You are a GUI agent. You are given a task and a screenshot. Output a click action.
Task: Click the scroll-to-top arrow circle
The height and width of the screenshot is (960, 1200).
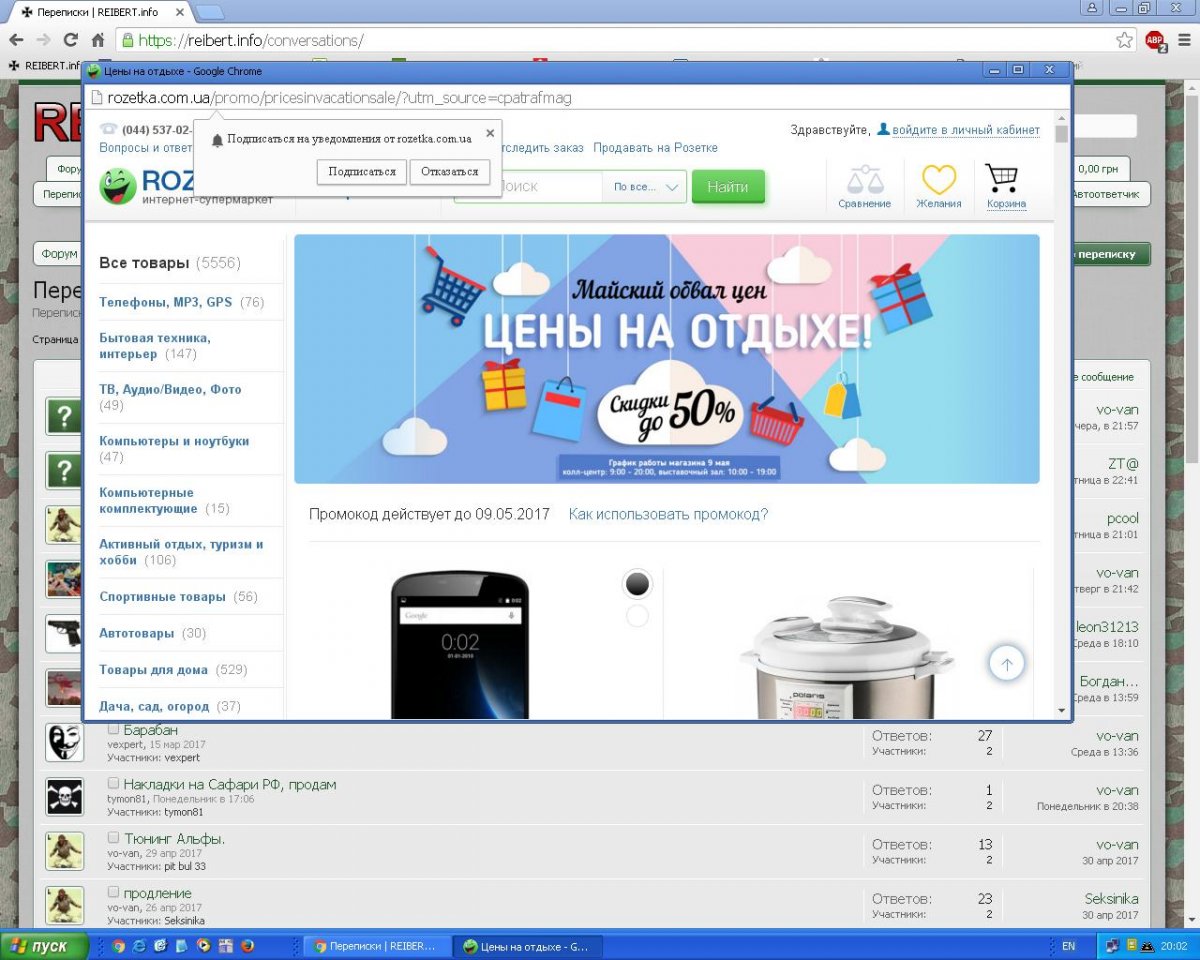click(x=1007, y=663)
